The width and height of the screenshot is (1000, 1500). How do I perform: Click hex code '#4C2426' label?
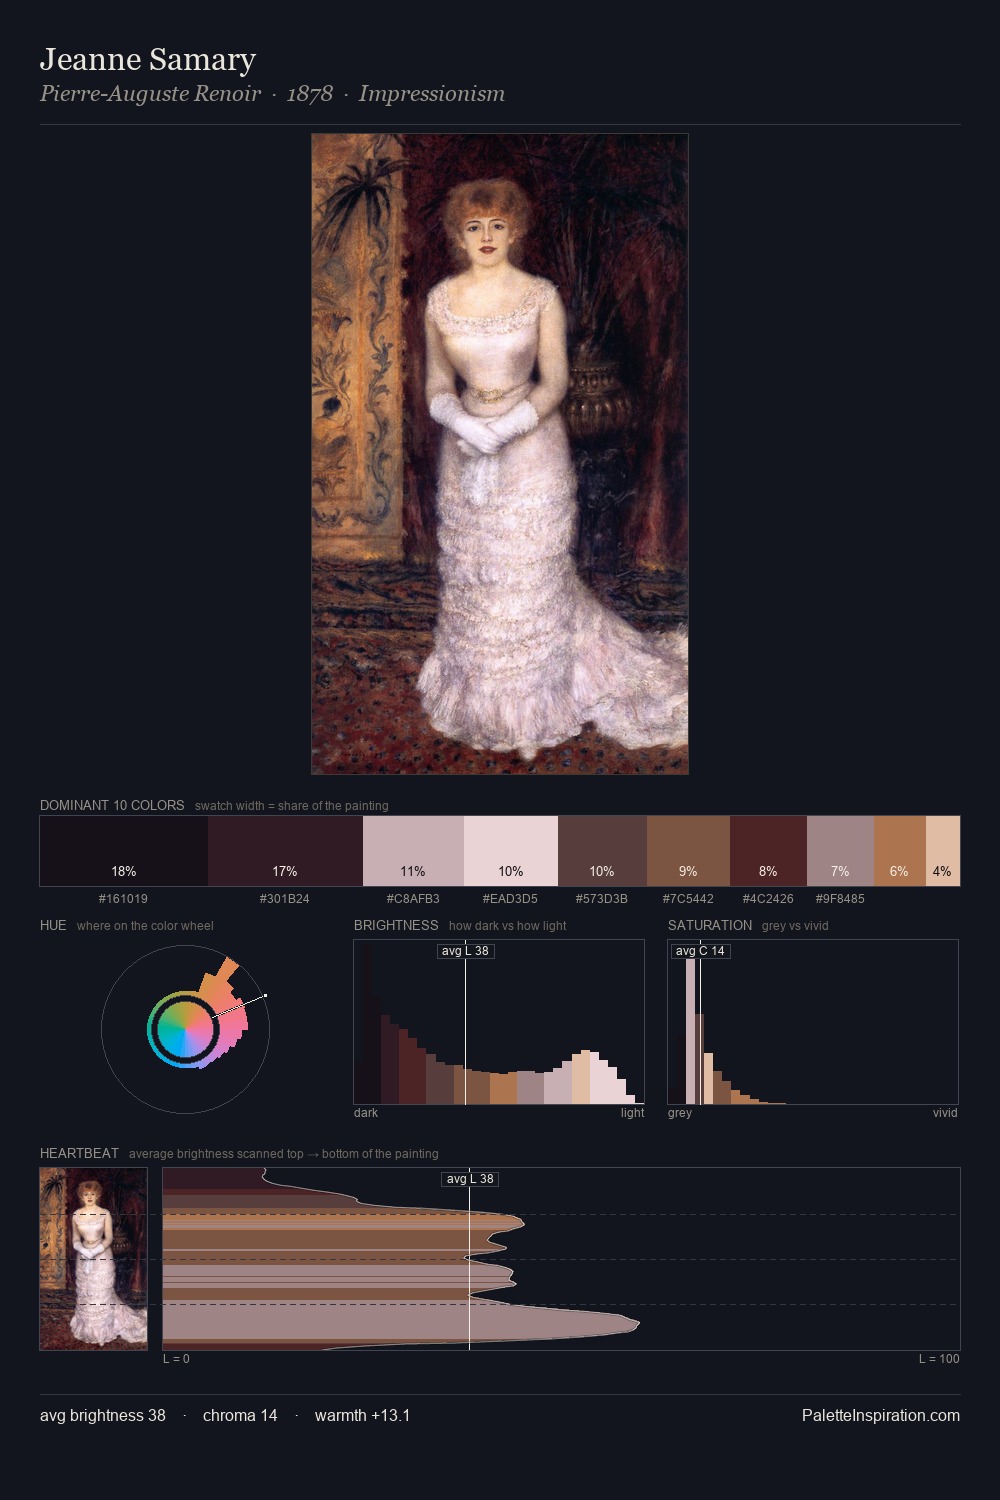tap(768, 898)
